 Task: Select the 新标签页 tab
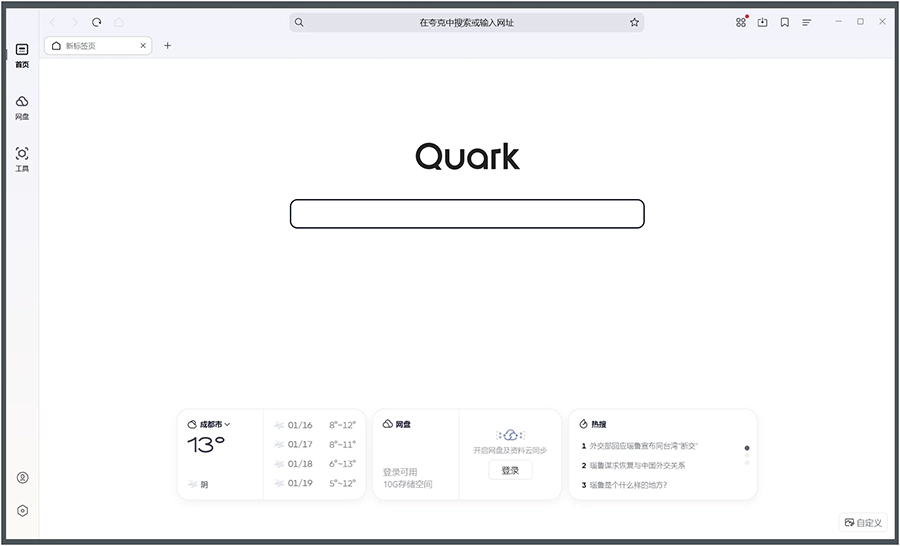click(90, 45)
